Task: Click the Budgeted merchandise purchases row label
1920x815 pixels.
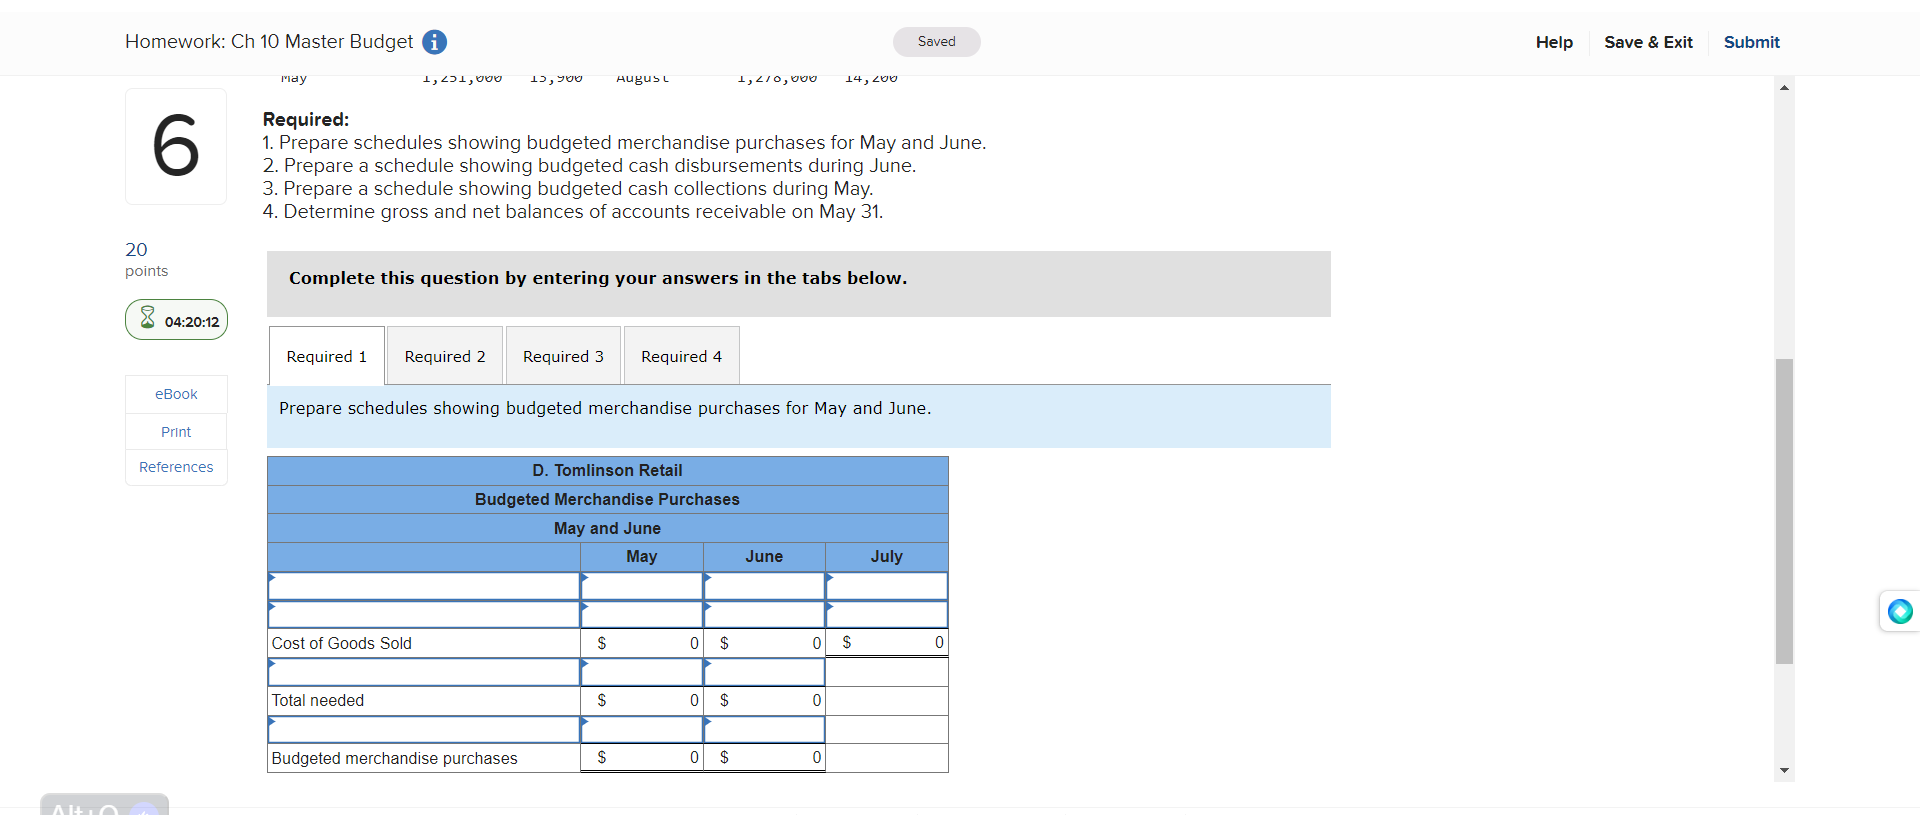Action: click(x=395, y=758)
